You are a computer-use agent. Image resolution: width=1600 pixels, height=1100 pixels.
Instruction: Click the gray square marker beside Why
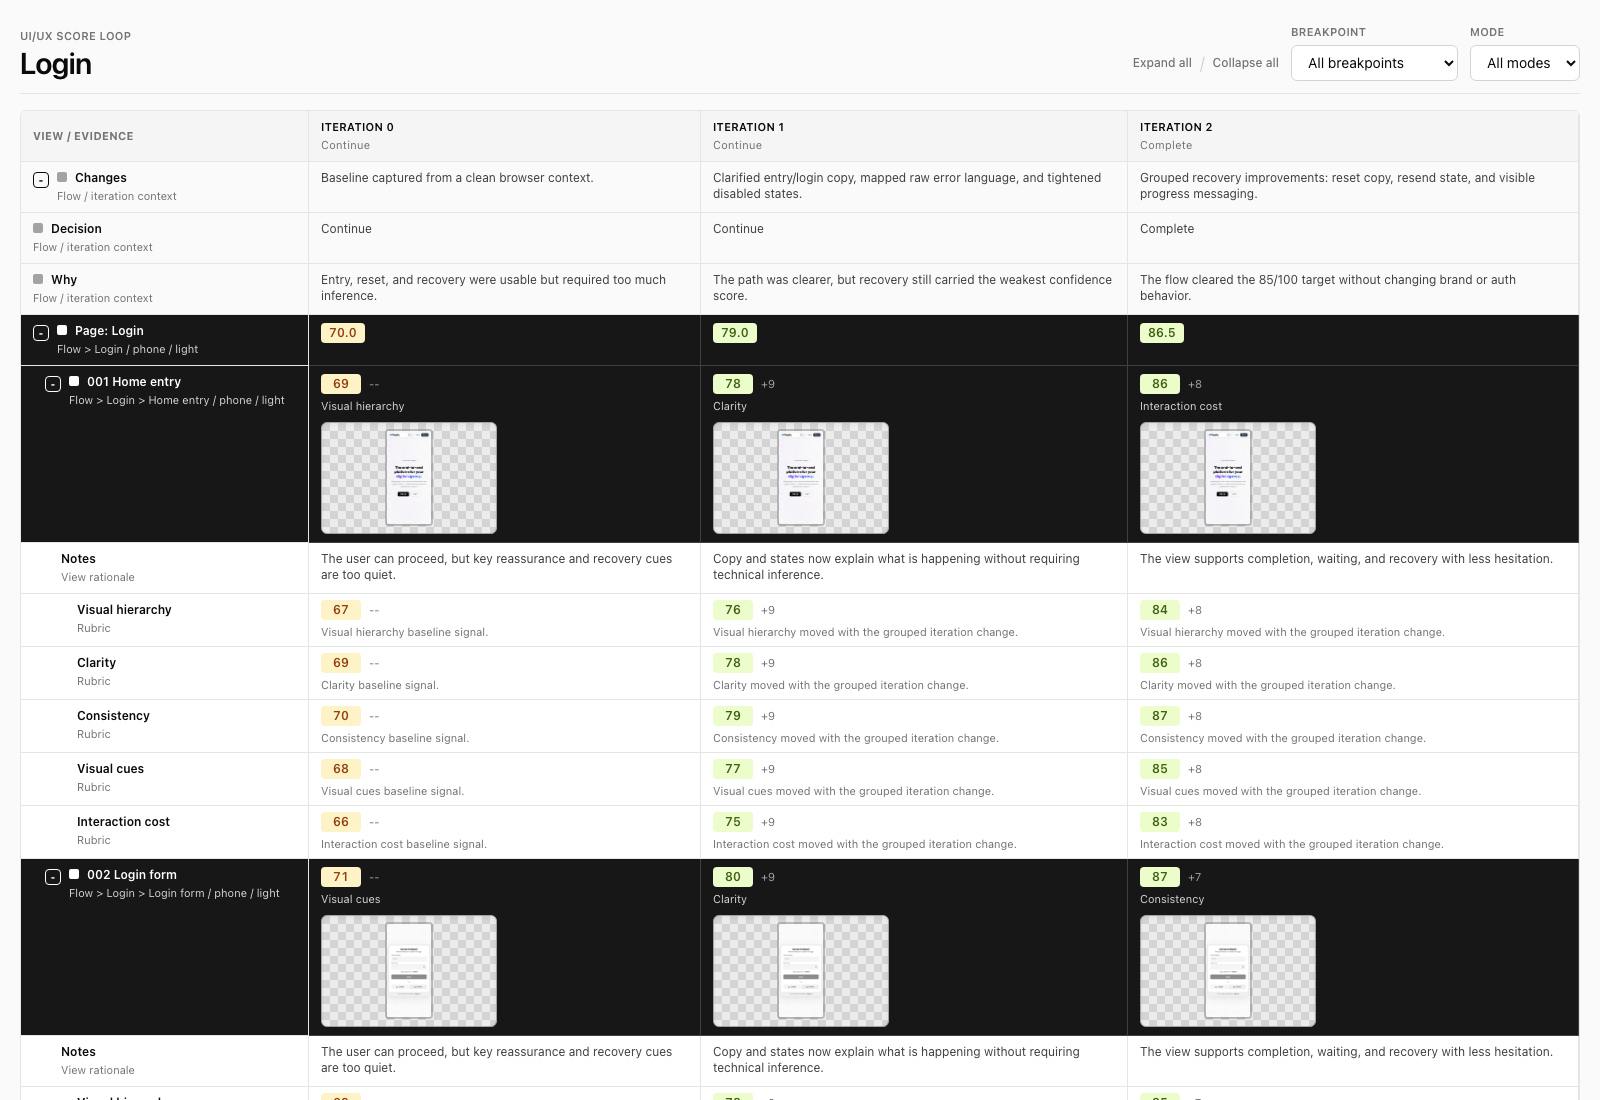coord(38,279)
